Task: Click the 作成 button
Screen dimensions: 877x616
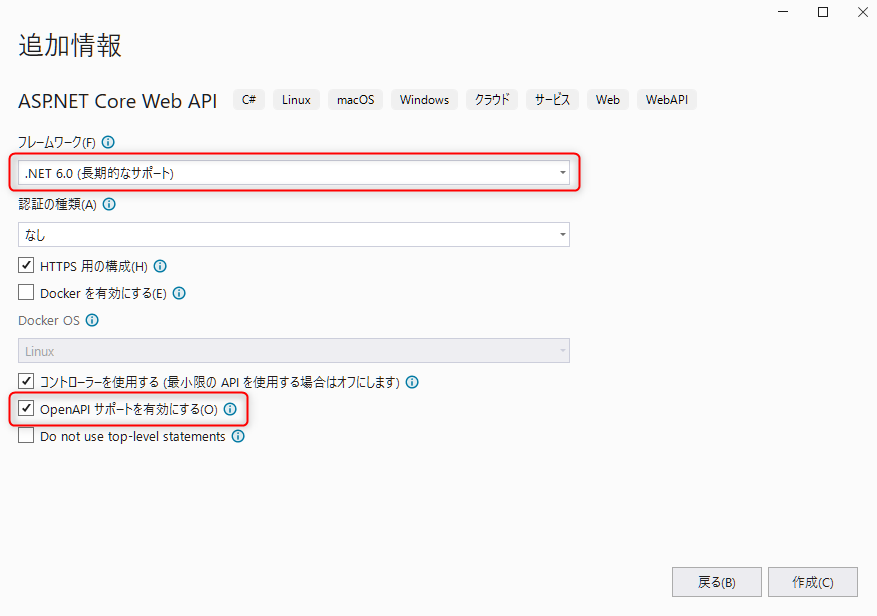Action: pos(812,582)
